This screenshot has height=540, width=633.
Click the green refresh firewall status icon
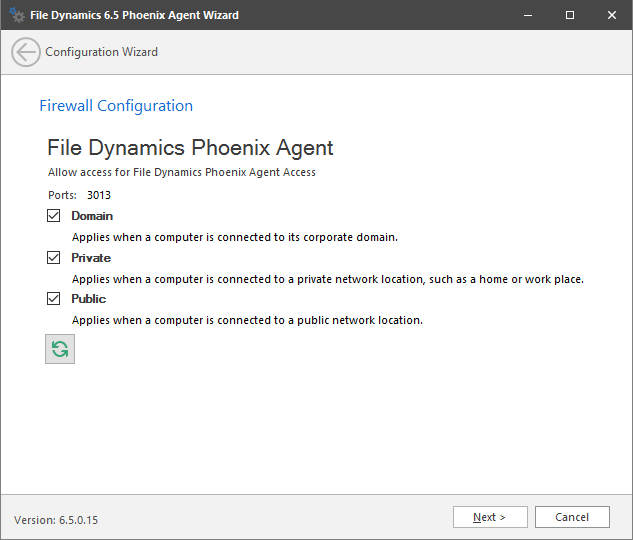coord(60,349)
